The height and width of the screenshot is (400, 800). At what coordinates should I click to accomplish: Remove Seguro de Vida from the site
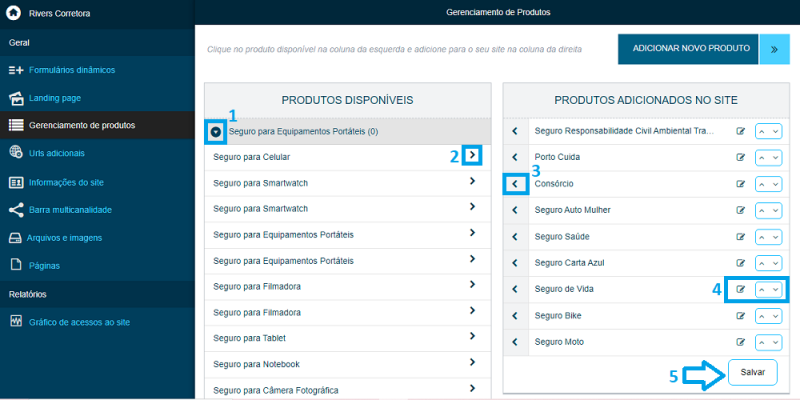tap(515, 289)
